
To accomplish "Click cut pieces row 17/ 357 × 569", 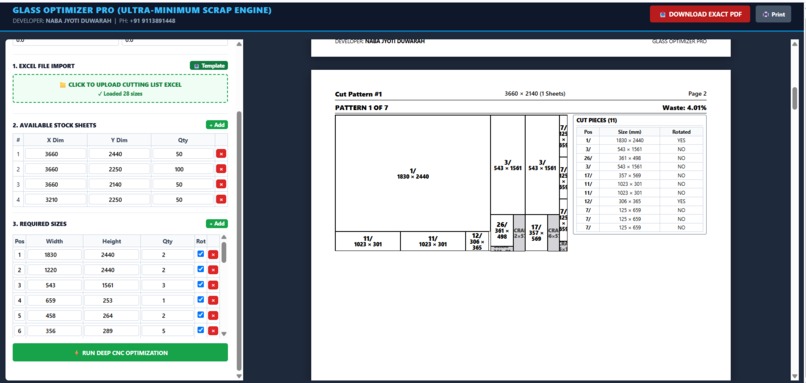I will [x=639, y=175].
